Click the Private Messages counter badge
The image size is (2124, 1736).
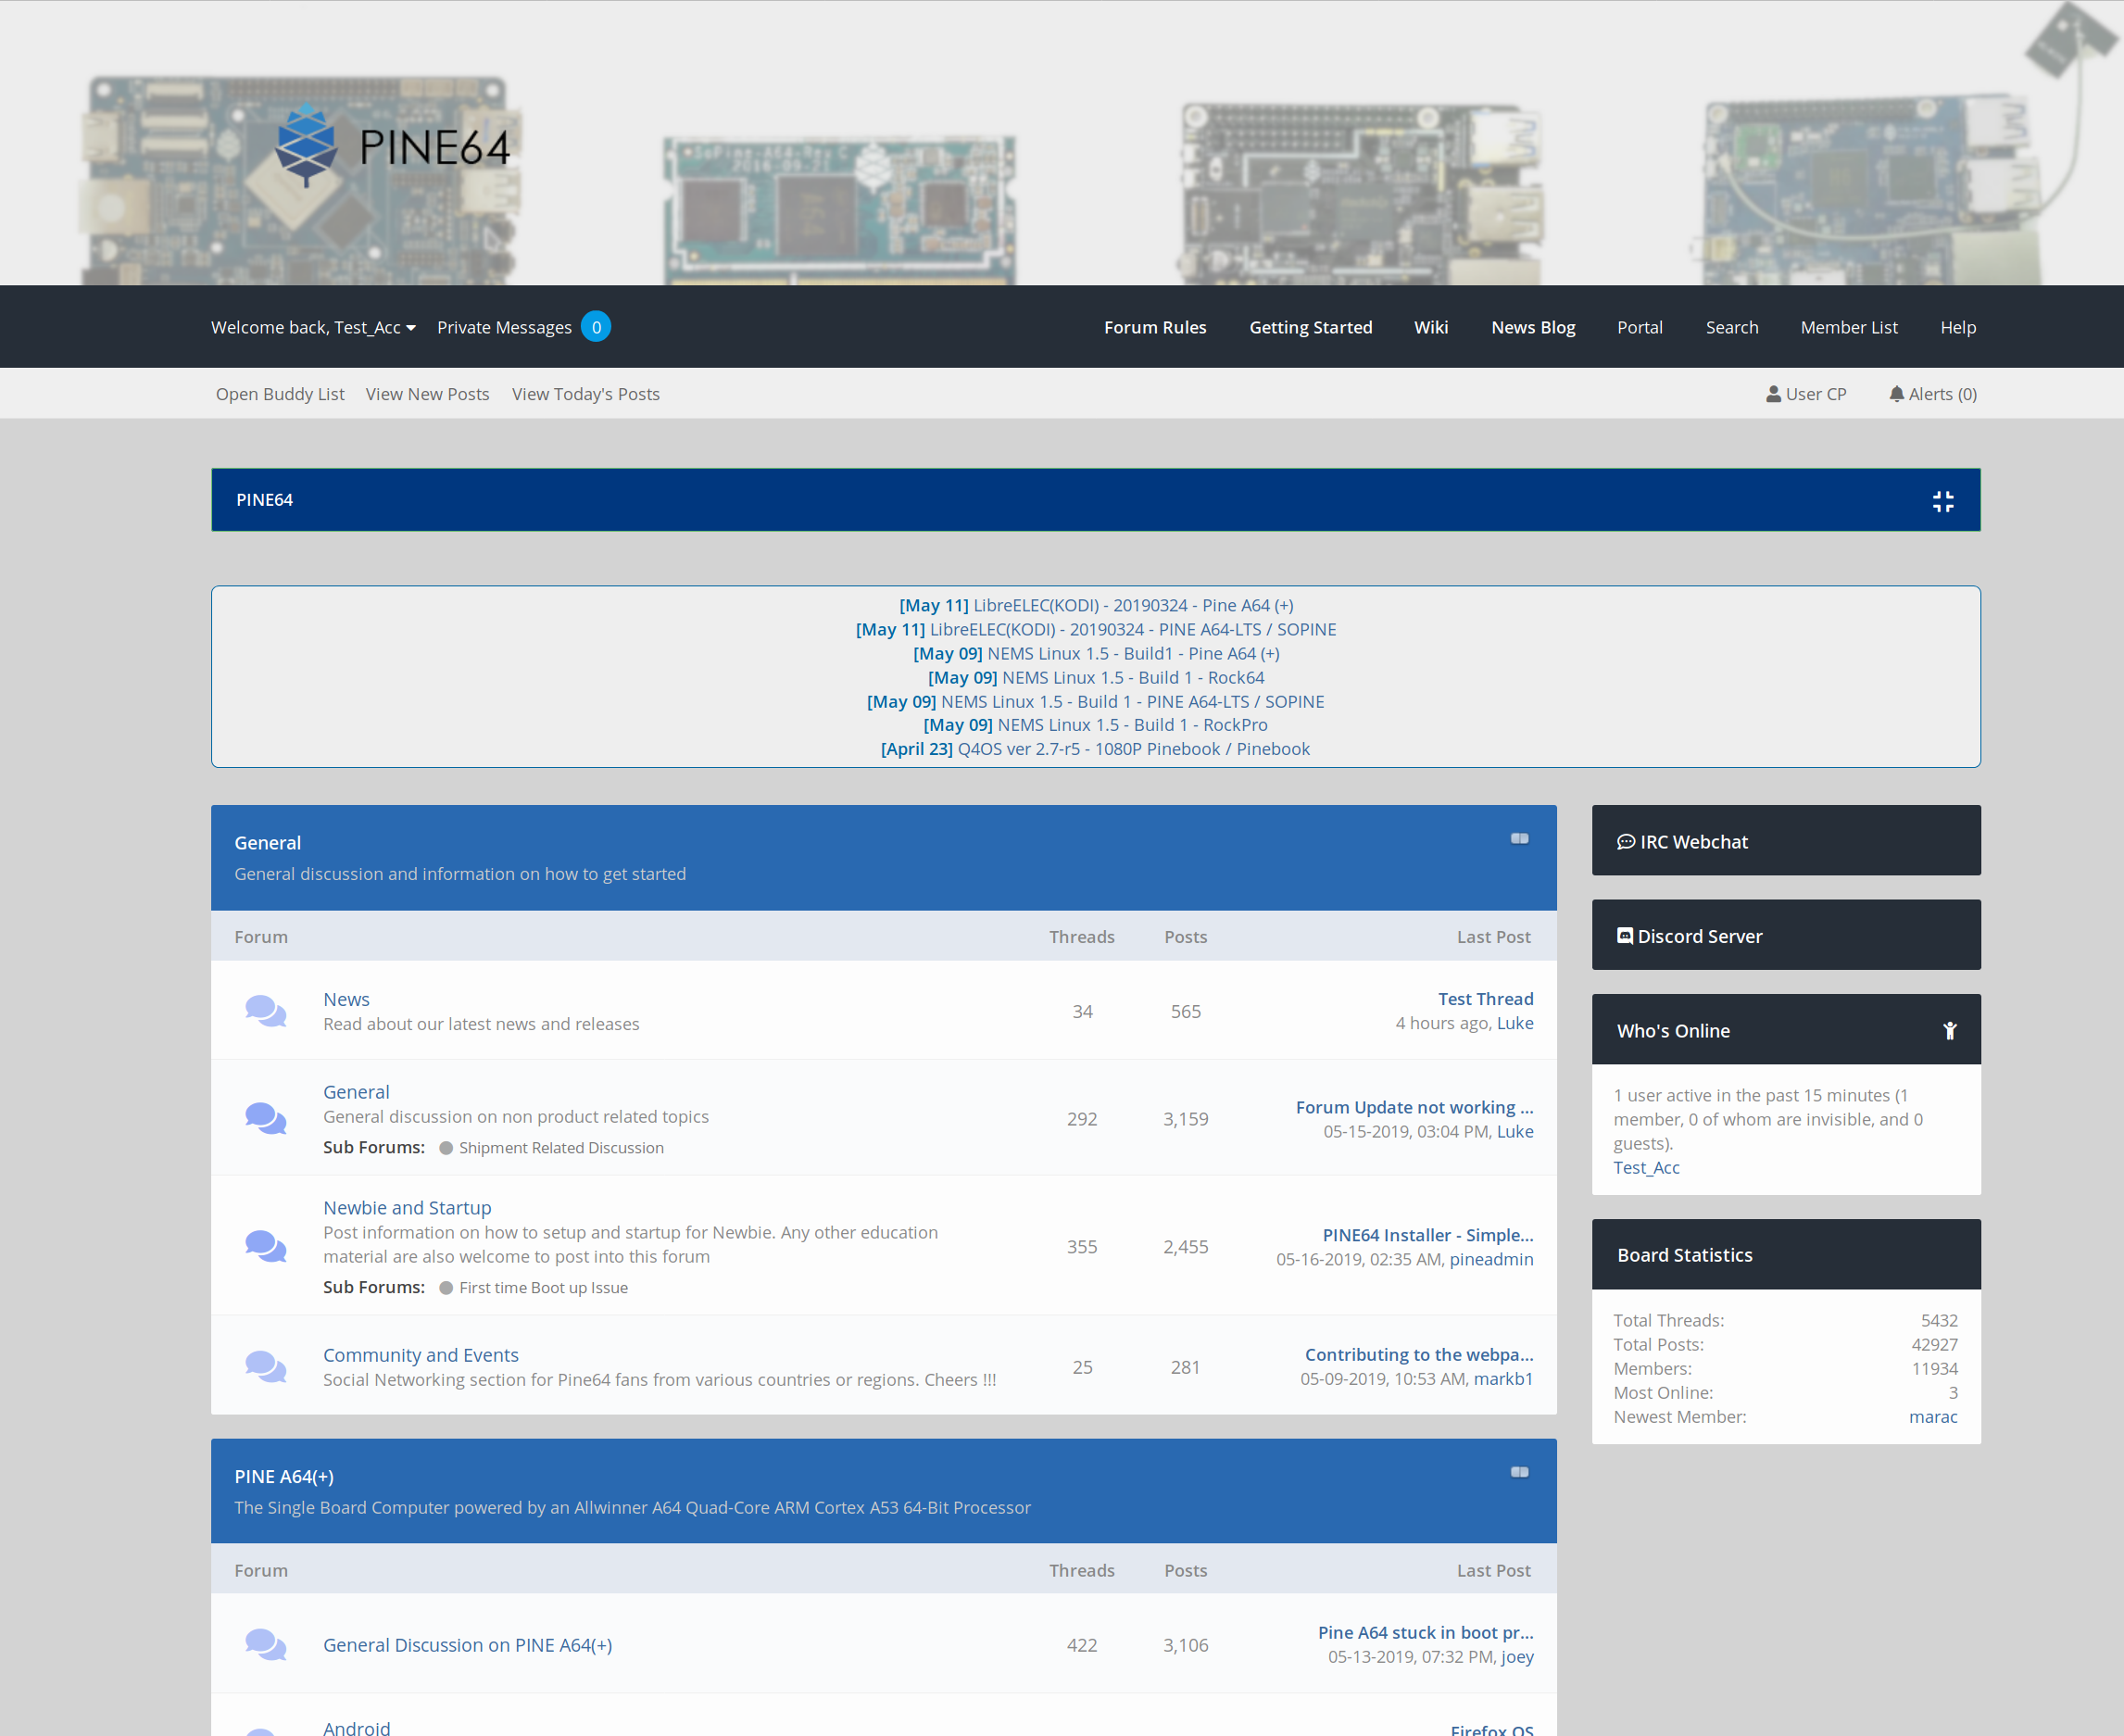tap(596, 326)
